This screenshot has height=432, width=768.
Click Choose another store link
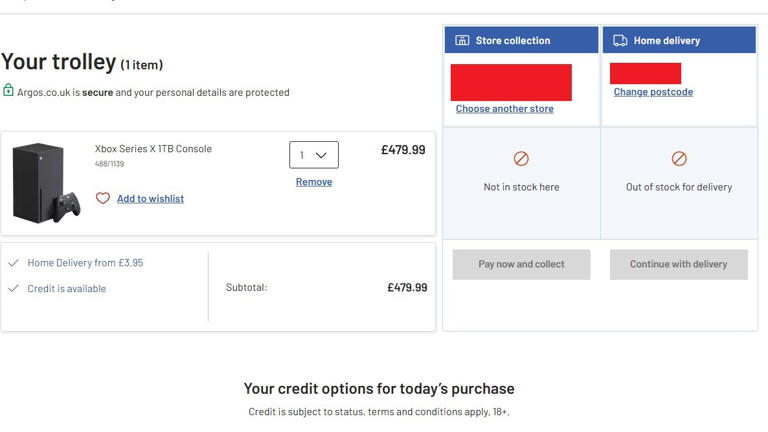(x=504, y=109)
